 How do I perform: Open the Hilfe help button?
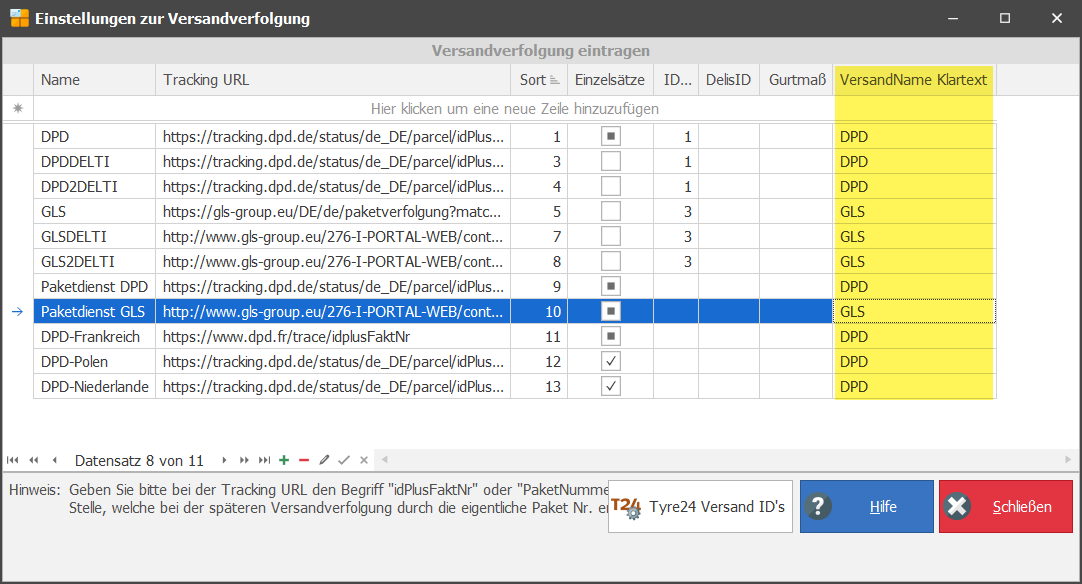click(867, 507)
